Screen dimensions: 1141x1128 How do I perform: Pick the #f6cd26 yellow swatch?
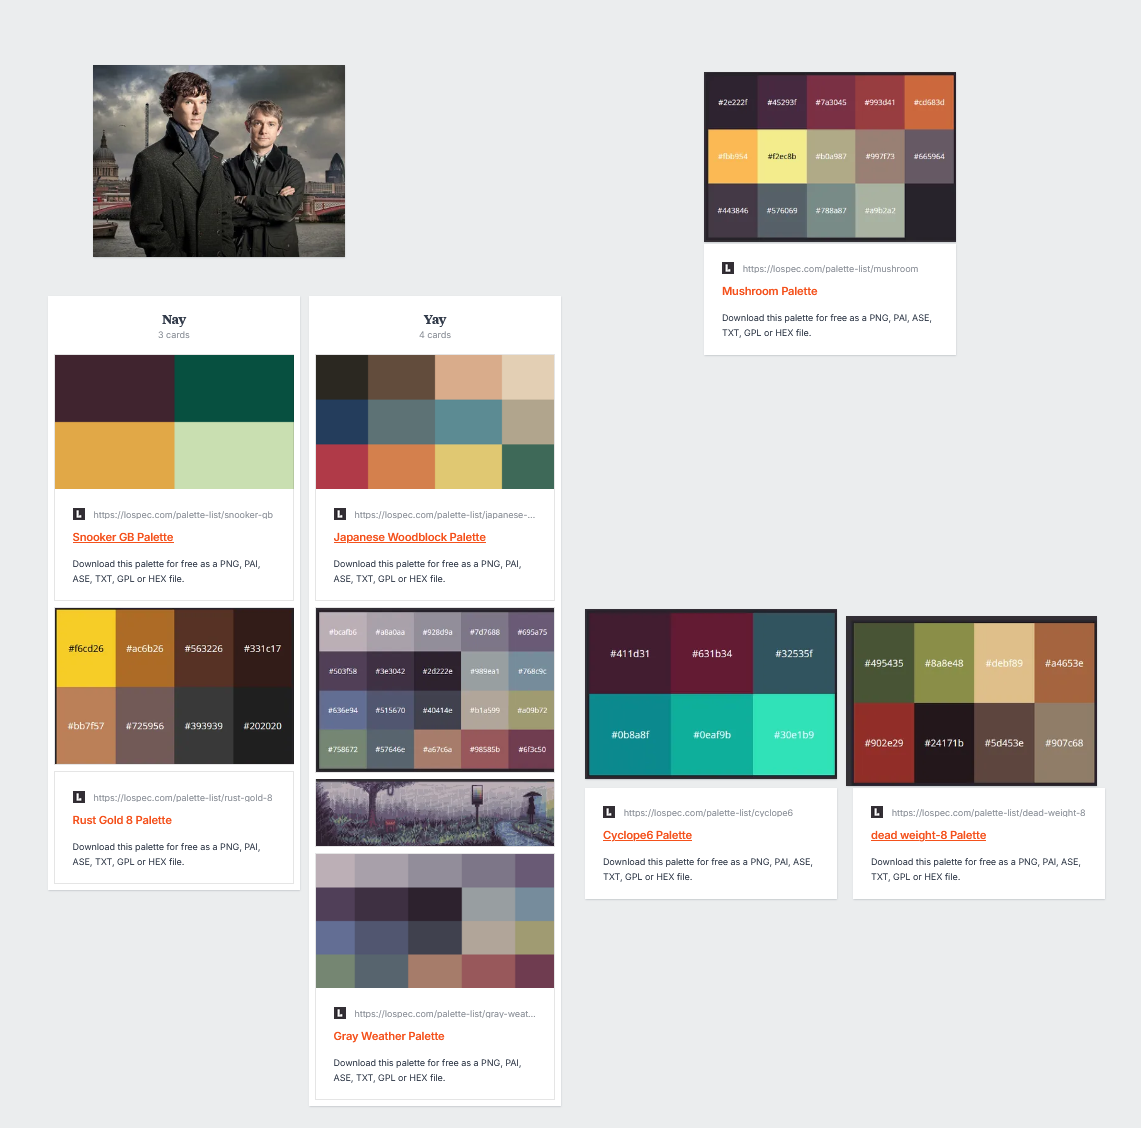pos(86,648)
